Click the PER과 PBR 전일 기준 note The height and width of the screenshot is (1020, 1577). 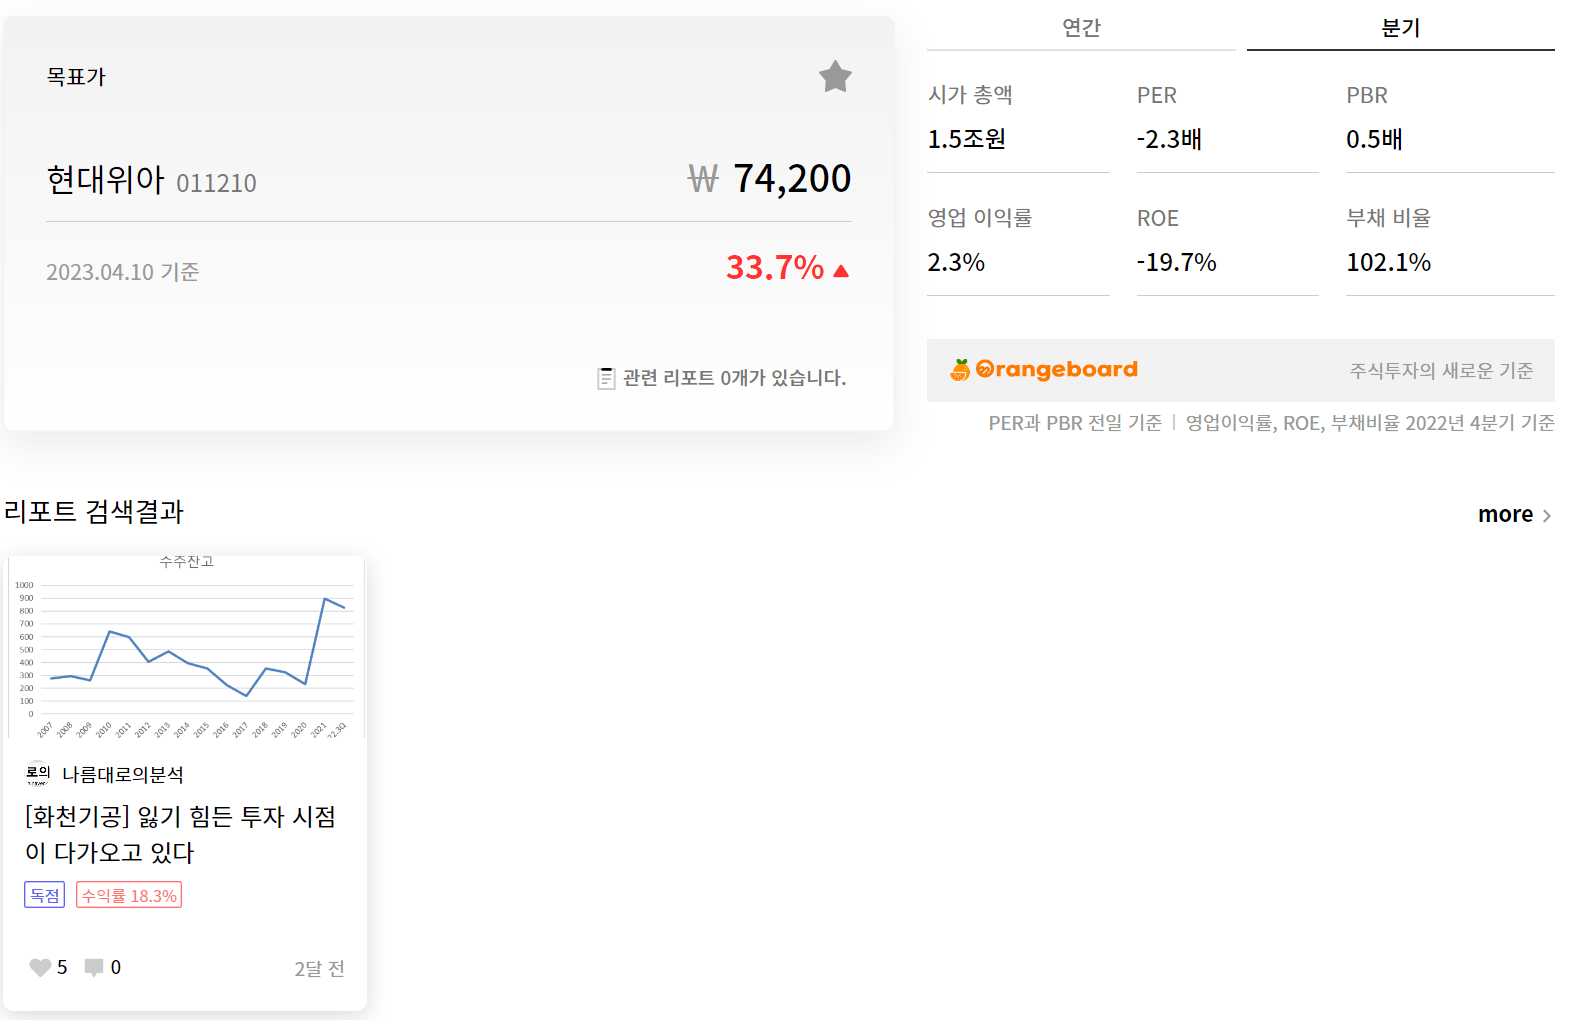[x=1075, y=423]
